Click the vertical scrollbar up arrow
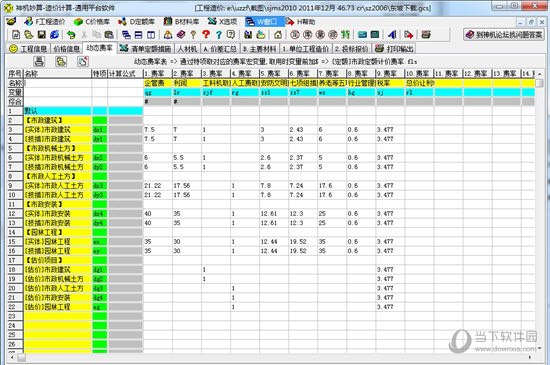The image size is (550, 365). pos(539,74)
